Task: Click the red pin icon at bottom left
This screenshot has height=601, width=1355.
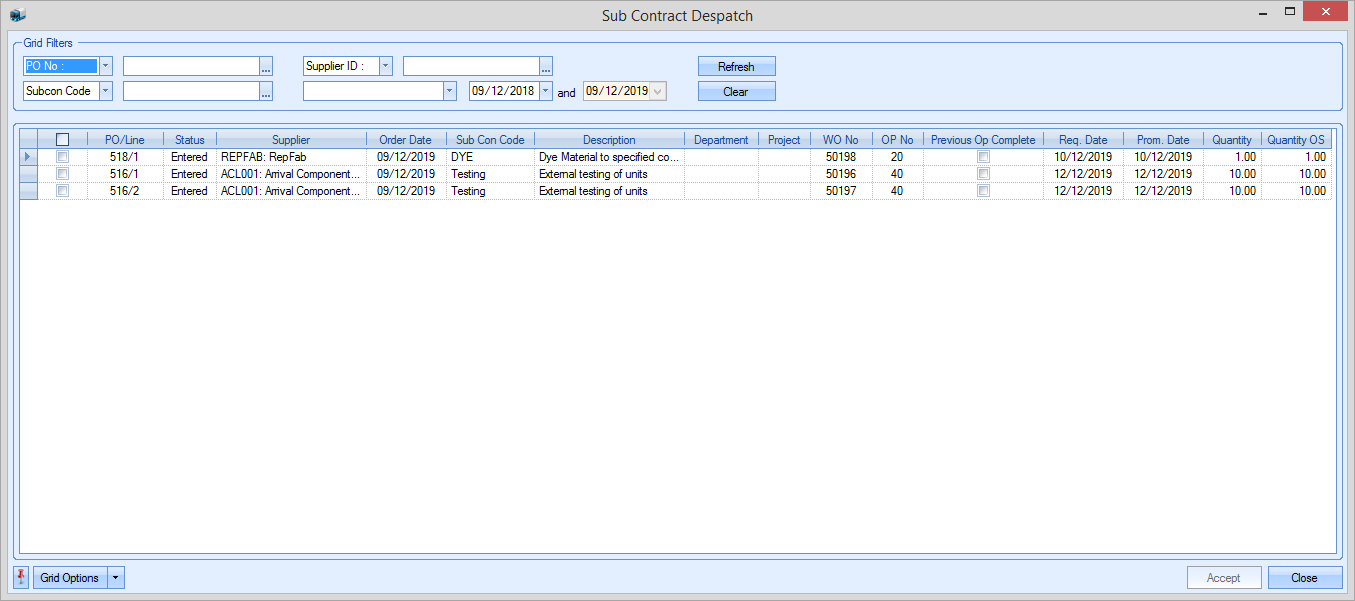Action: point(22,578)
